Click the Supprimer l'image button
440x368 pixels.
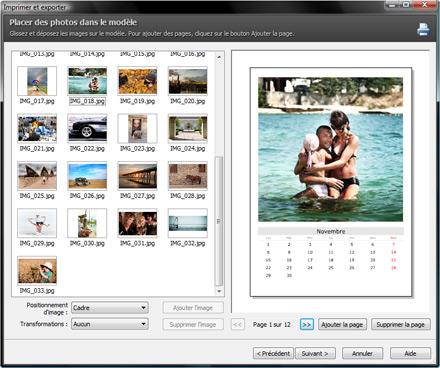(193, 324)
